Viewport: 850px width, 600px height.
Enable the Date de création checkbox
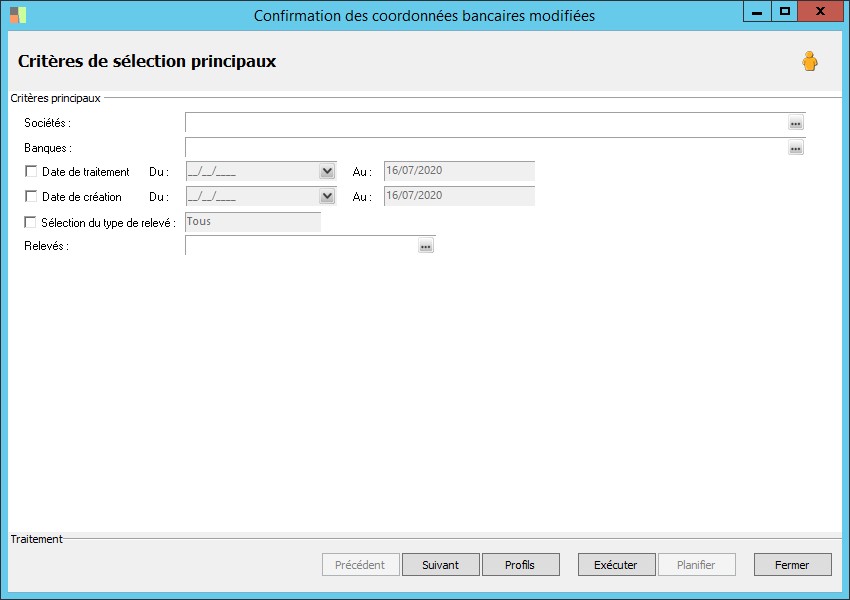[x=31, y=196]
